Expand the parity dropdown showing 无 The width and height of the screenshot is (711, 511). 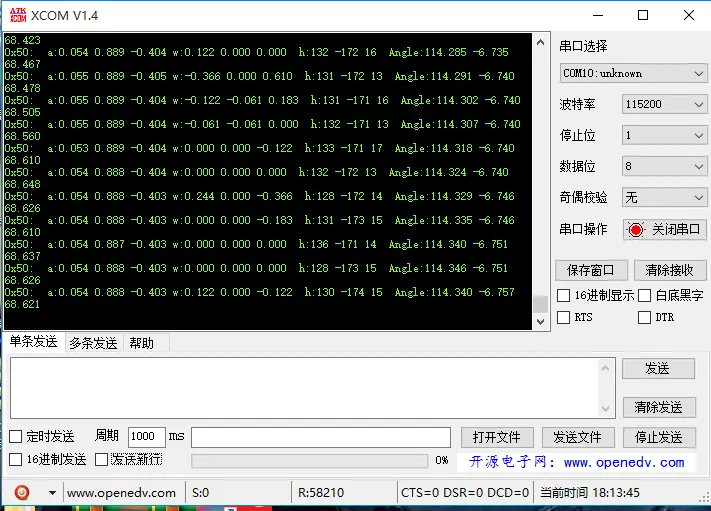[x=664, y=197]
